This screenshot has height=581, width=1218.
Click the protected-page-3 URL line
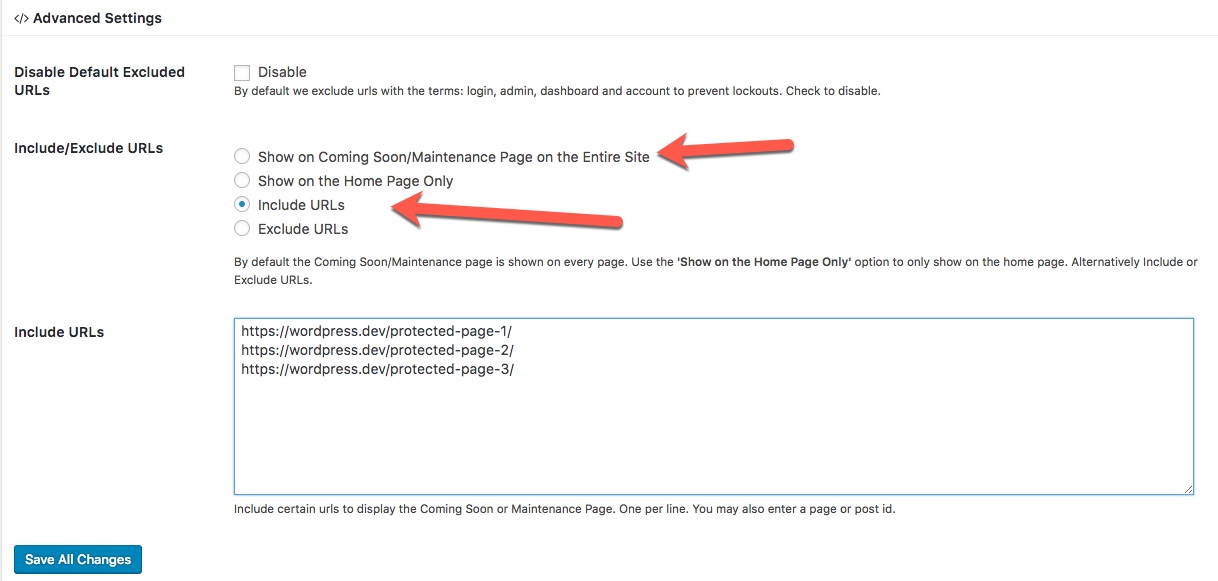(377, 369)
